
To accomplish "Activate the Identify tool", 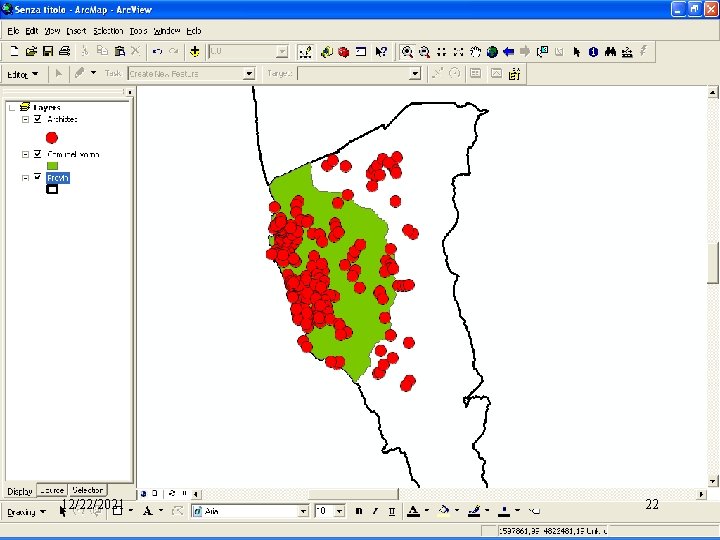I will (593, 51).
